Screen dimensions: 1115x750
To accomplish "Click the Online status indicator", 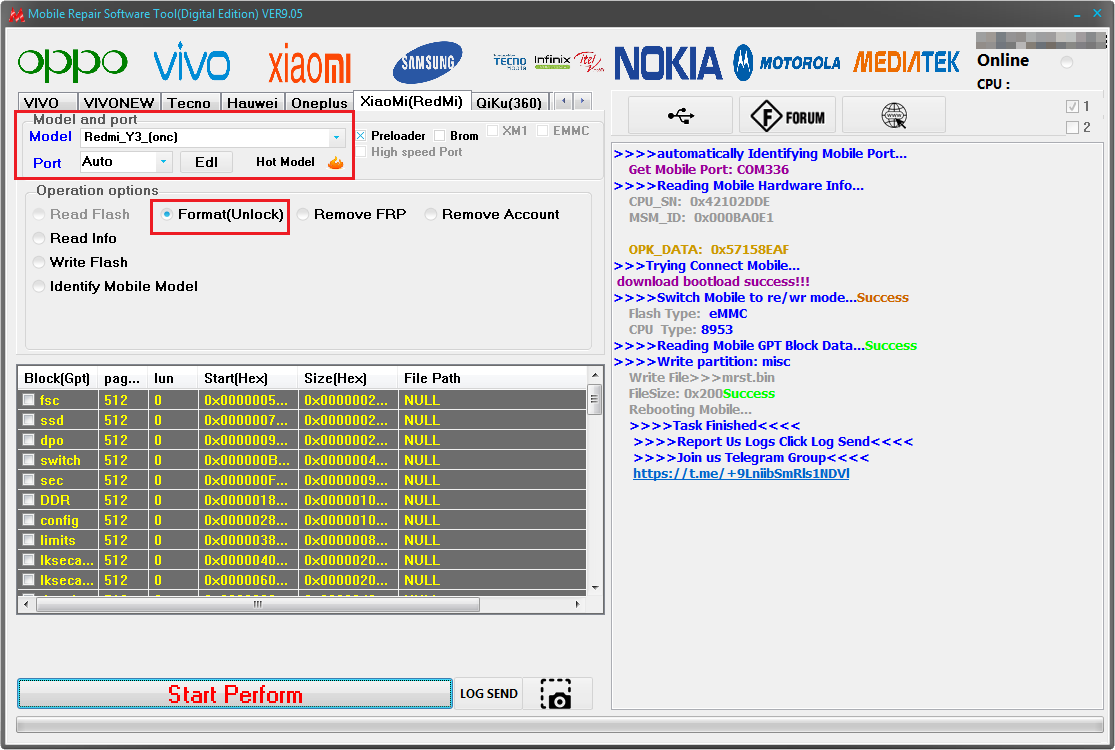I will [x=1067, y=63].
